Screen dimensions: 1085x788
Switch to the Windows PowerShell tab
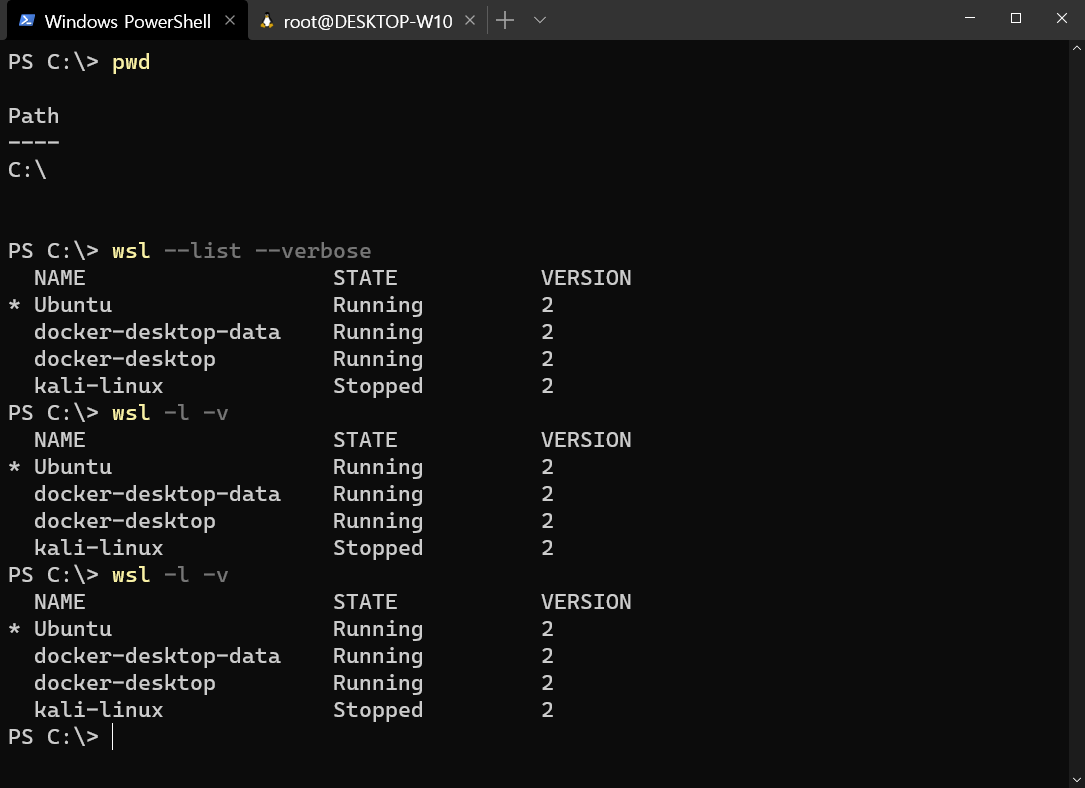(127, 21)
